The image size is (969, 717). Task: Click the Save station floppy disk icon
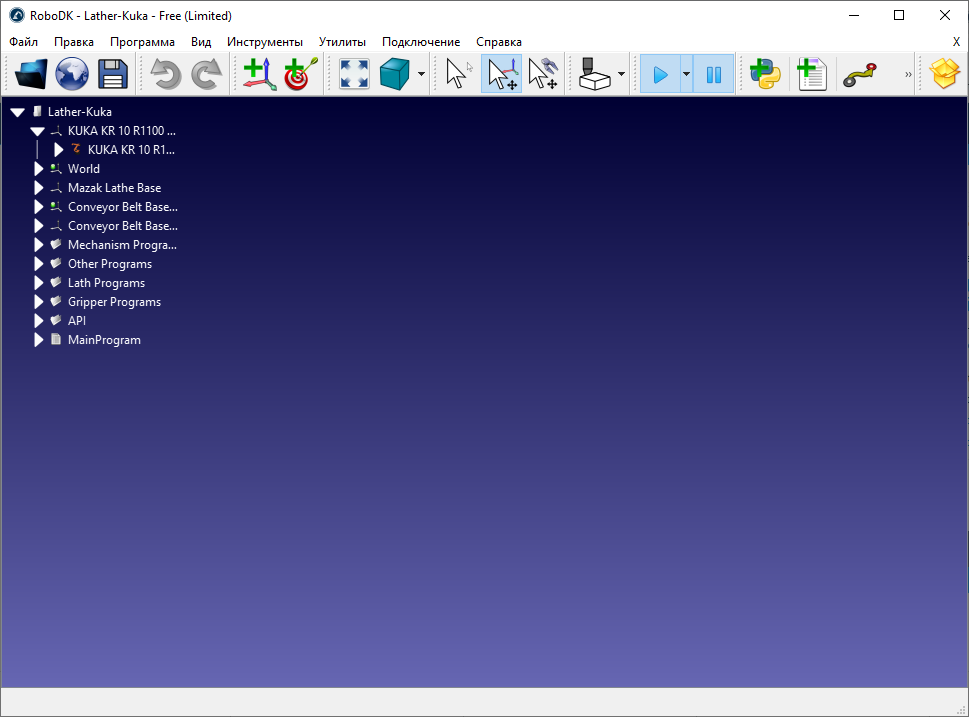(x=111, y=74)
